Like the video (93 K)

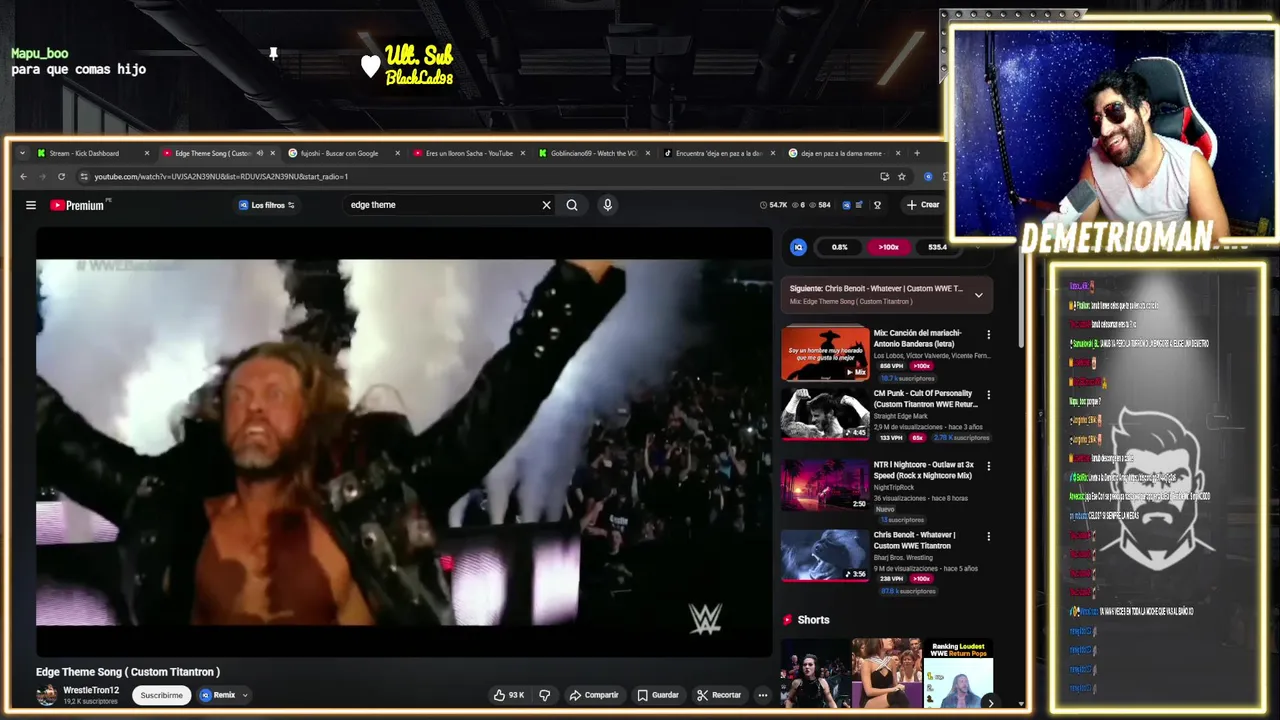tap(509, 695)
